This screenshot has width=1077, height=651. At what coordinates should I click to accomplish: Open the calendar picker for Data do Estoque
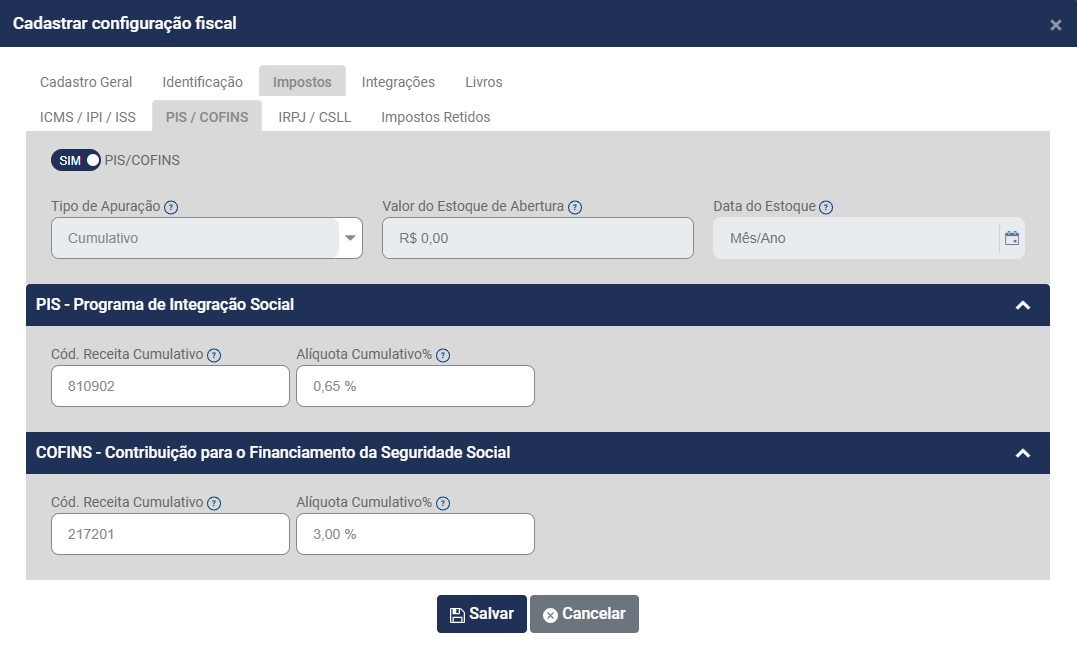[1012, 239]
